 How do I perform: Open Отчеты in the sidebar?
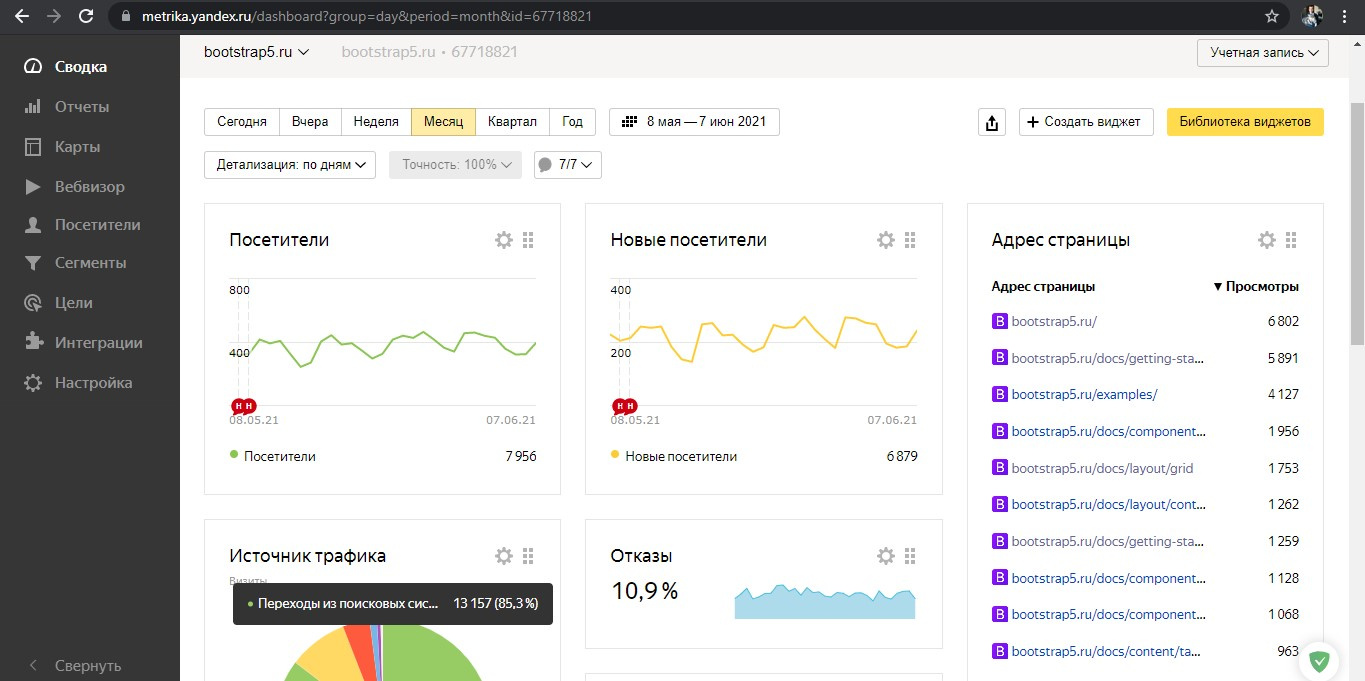point(82,107)
